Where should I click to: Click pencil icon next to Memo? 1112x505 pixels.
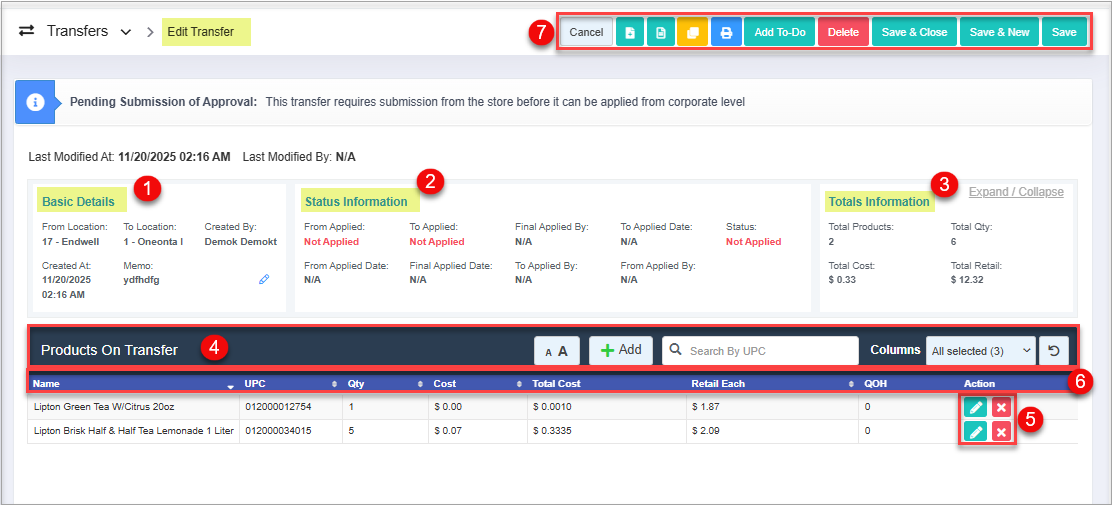264,280
